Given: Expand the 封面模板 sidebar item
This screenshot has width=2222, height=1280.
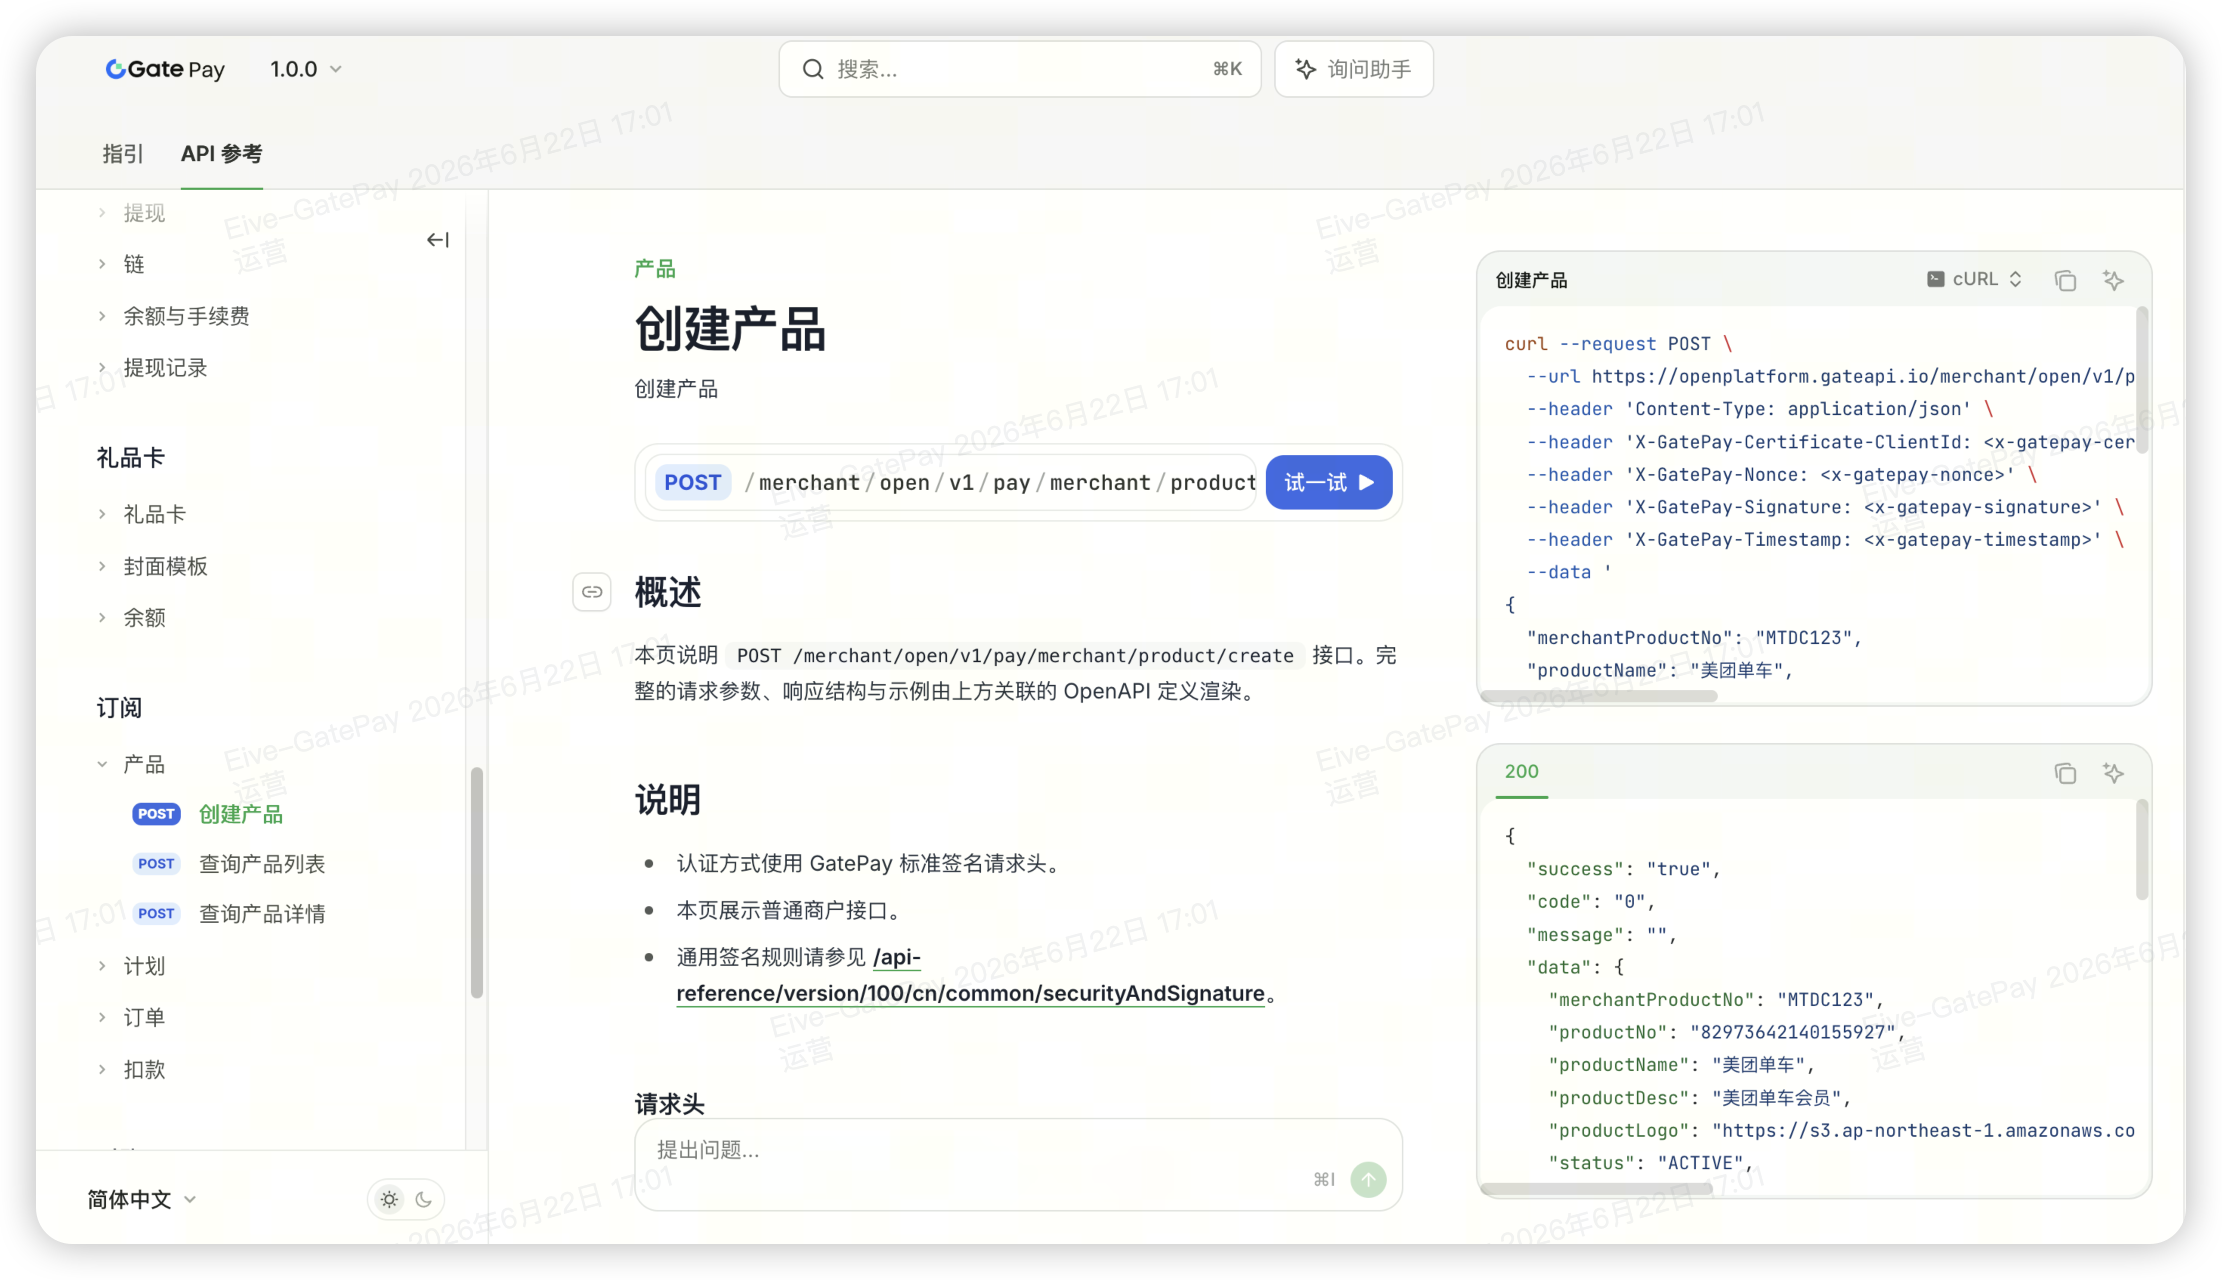Looking at the screenshot, I should (x=165, y=566).
